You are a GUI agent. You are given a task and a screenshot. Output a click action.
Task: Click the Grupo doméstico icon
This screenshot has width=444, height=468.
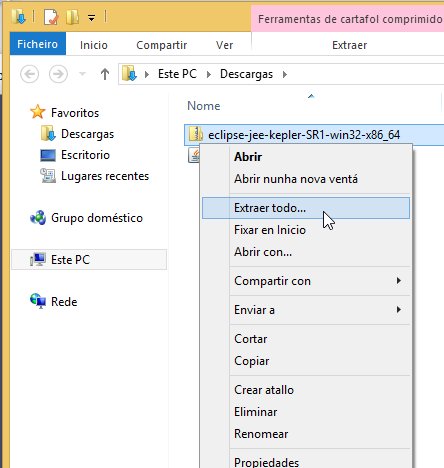pyautogui.click(x=38, y=218)
